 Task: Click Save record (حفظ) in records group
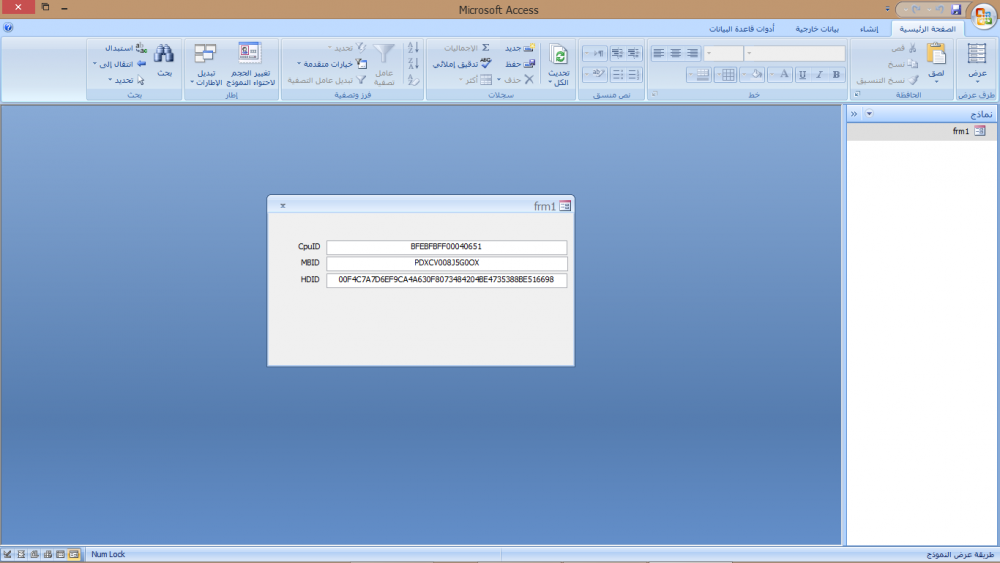(520, 64)
